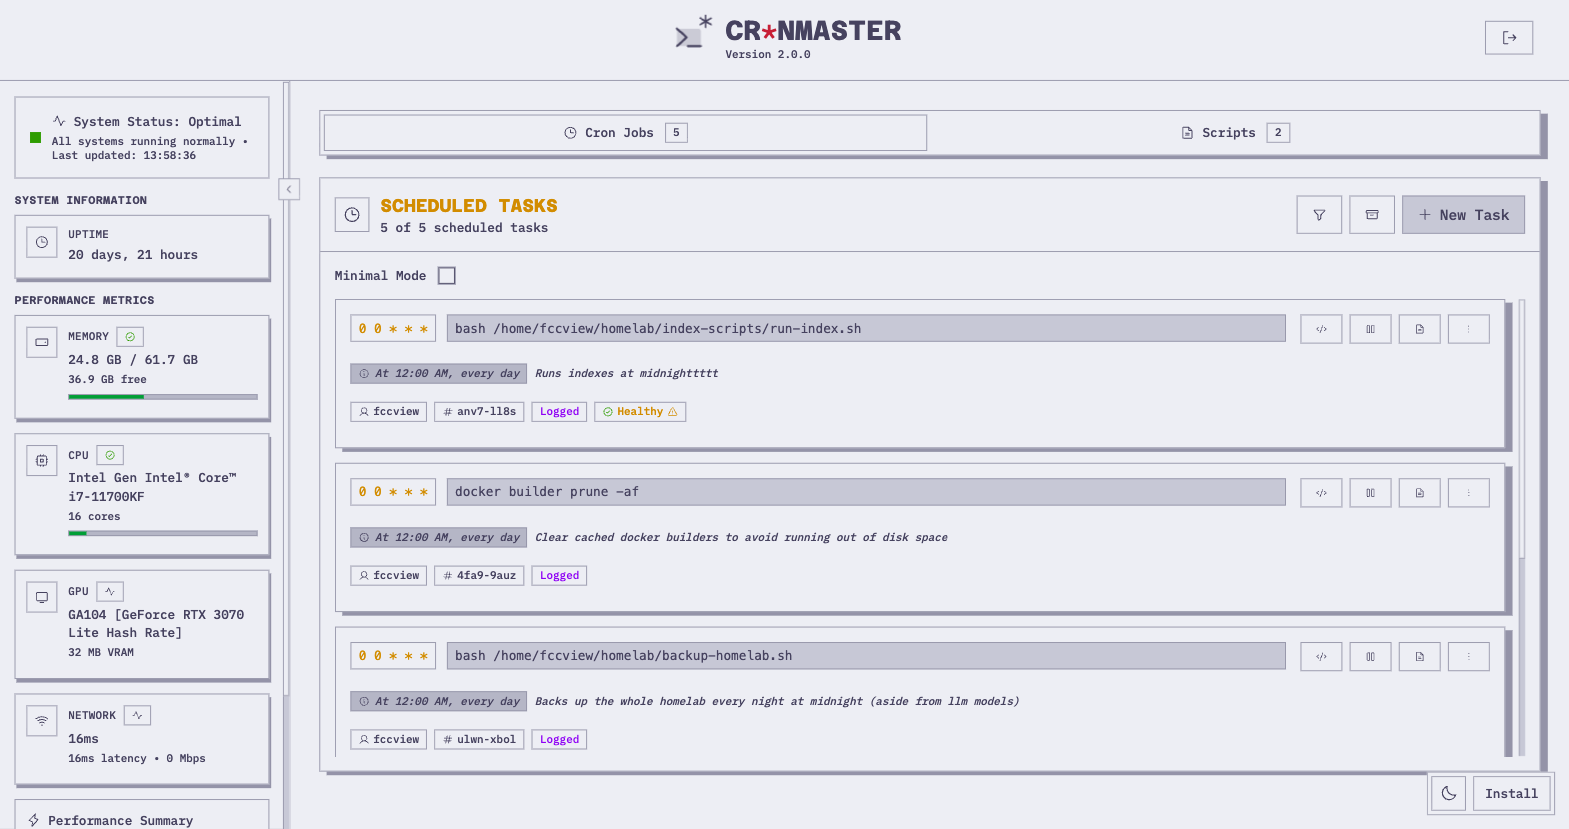View code for docker builder prune task
Image resolution: width=1569 pixels, height=829 pixels.
pos(1321,493)
